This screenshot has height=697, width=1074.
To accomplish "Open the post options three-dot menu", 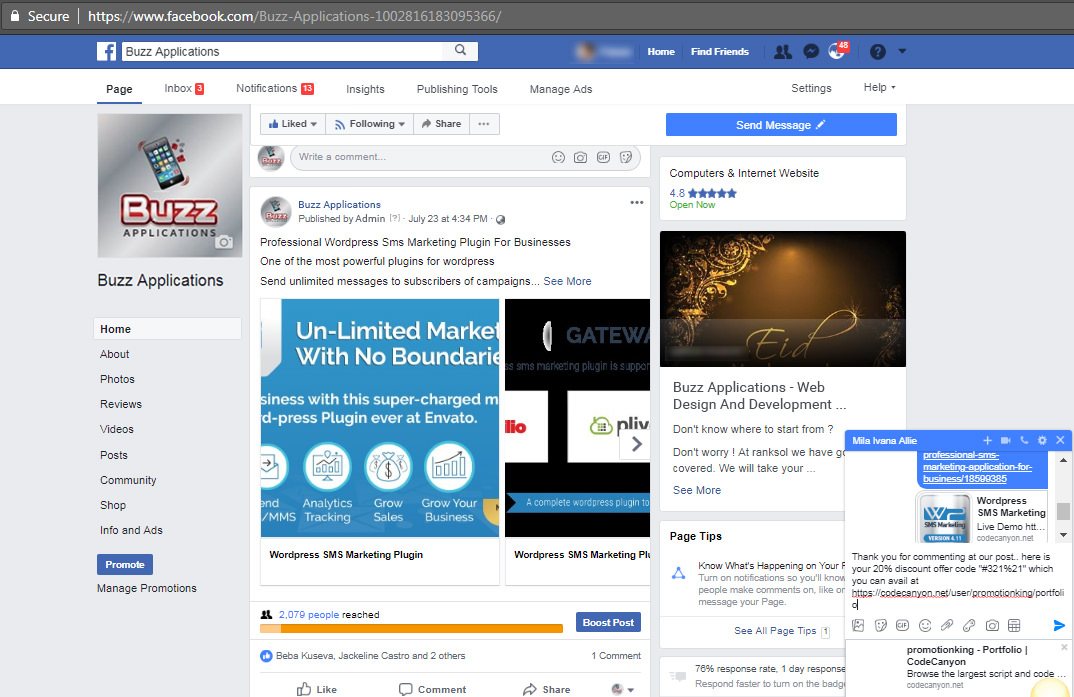I will (x=636, y=203).
